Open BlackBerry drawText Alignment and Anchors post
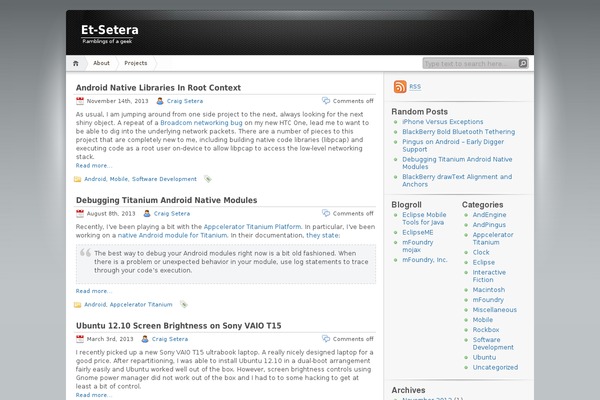600x400 pixels. coord(457,181)
